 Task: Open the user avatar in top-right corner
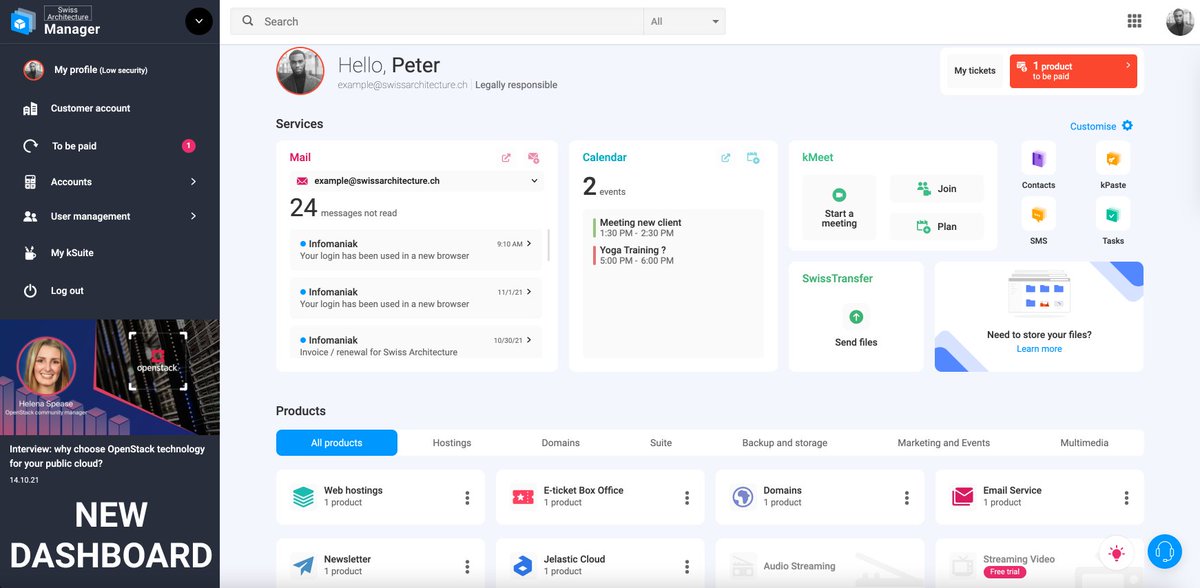[1180, 21]
